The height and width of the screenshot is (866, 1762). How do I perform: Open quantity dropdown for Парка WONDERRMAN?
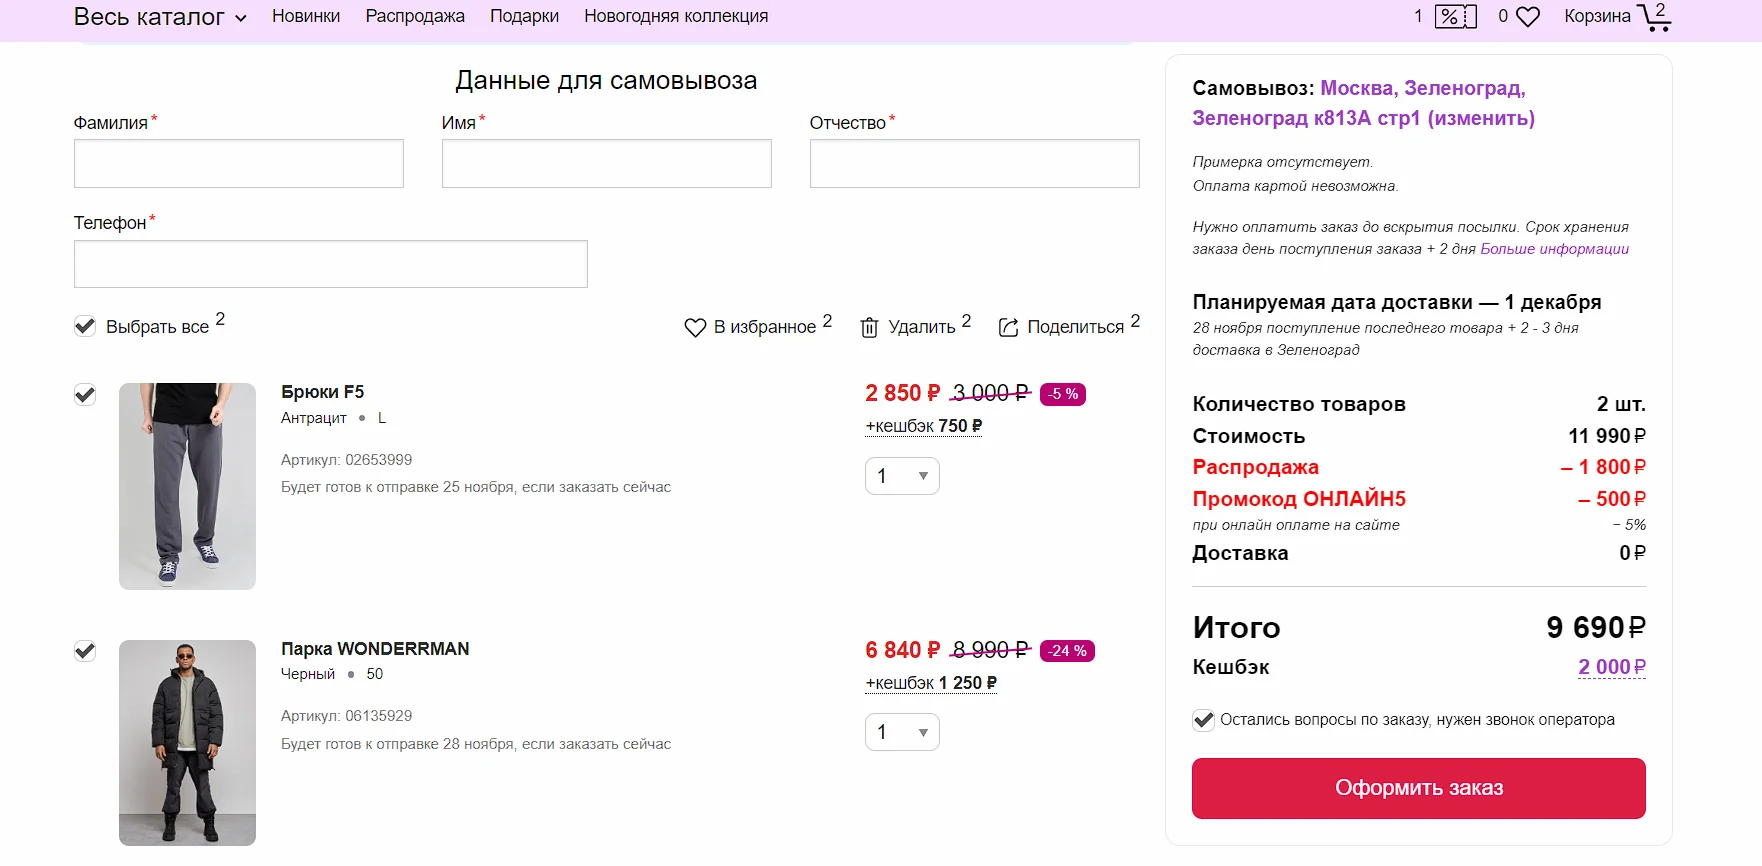[x=901, y=732]
